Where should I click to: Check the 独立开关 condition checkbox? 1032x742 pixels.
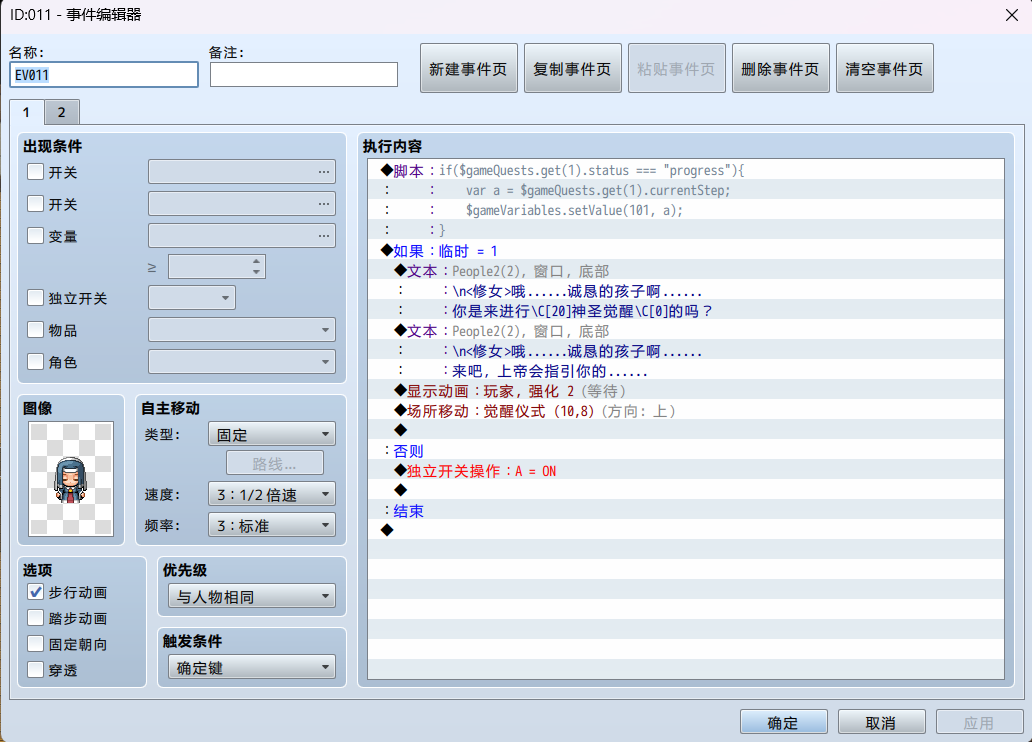(x=36, y=298)
